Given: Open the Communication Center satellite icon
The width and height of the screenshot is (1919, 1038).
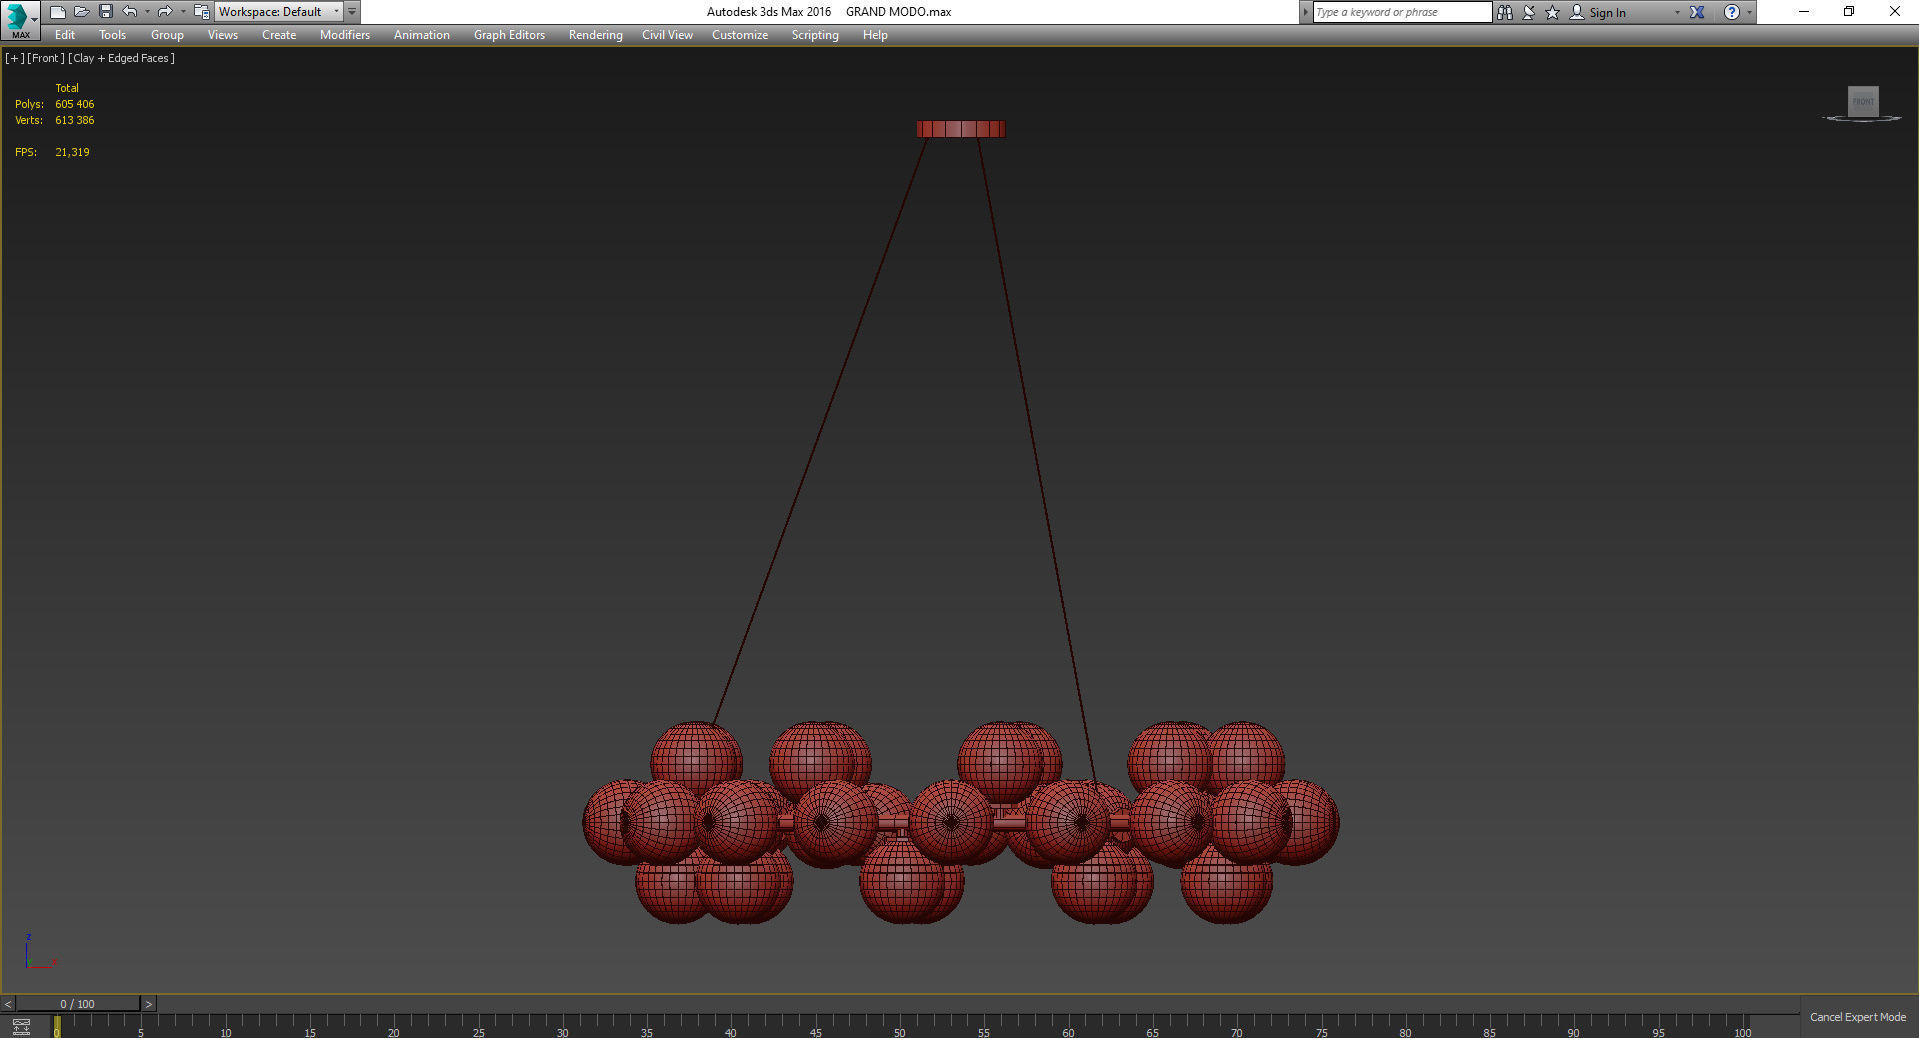Looking at the screenshot, I should [1529, 12].
